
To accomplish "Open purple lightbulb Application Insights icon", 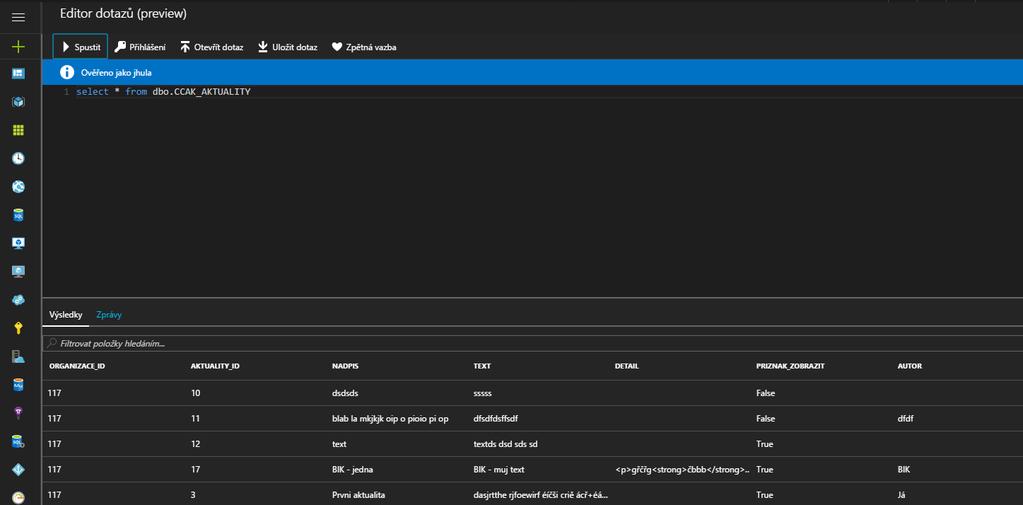I will point(18,412).
